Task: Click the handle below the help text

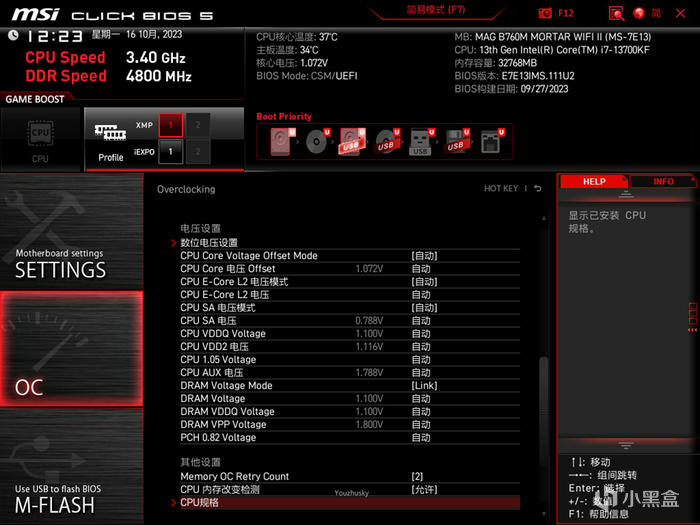Action: [626, 445]
